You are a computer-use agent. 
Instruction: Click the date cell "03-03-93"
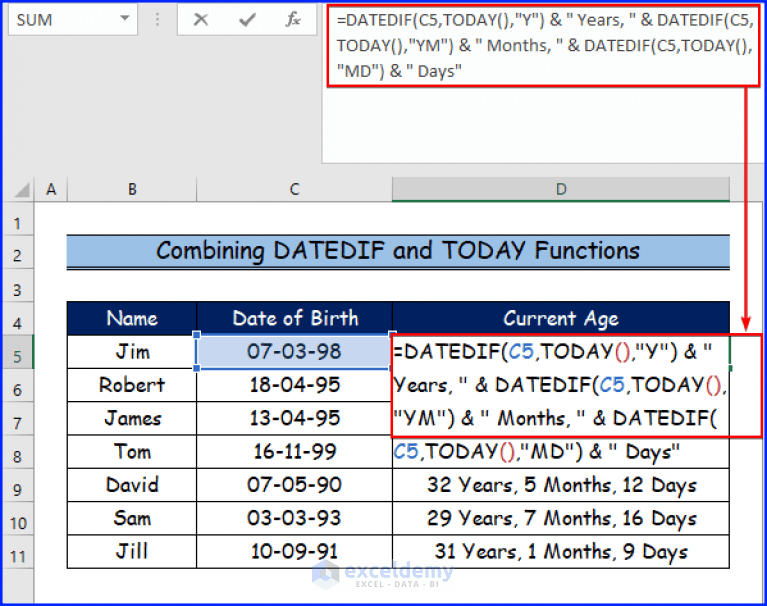[x=294, y=518]
